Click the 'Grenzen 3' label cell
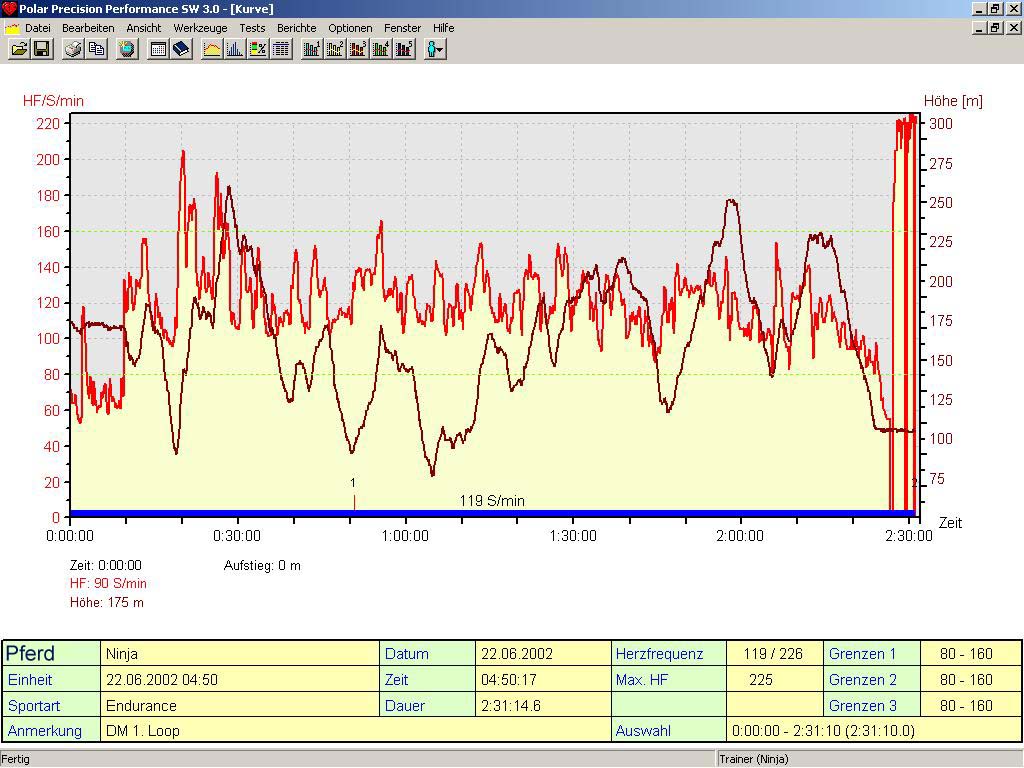 872,705
